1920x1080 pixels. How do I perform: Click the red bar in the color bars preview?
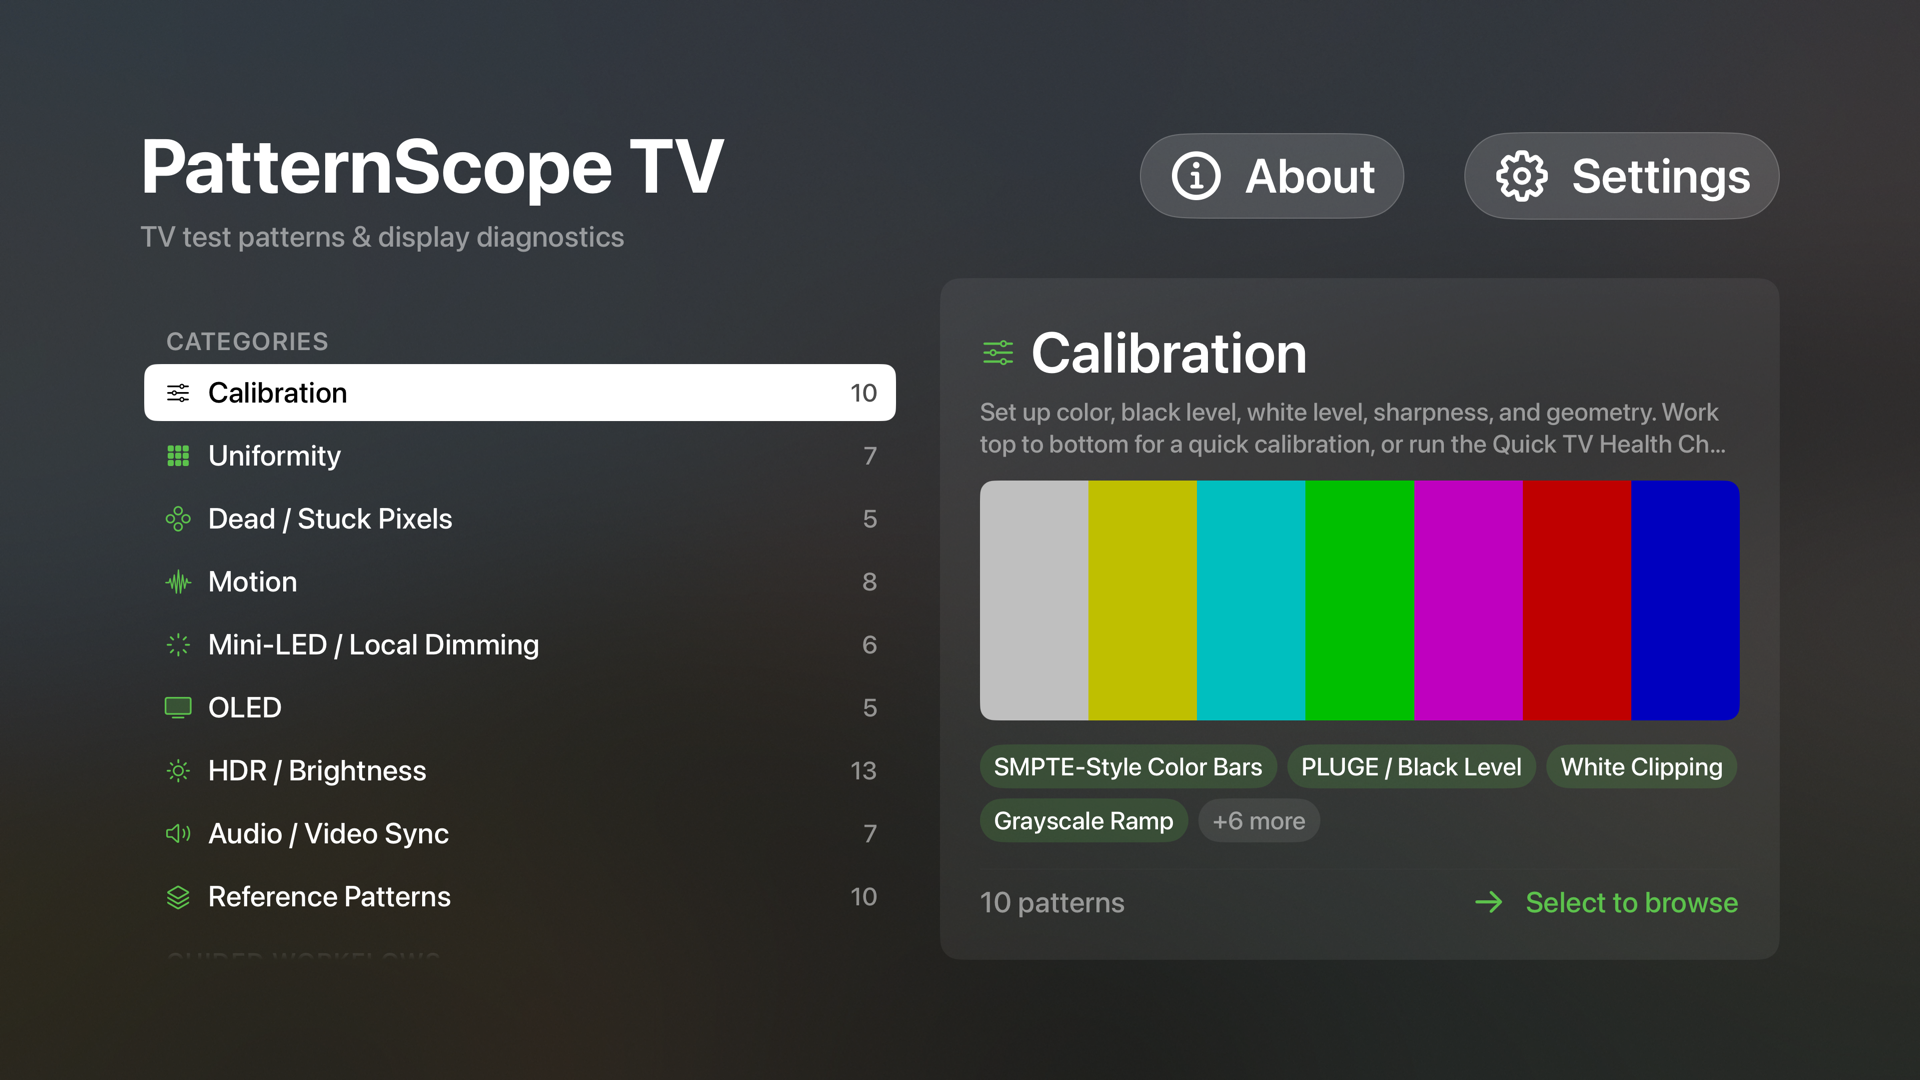click(x=1577, y=600)
